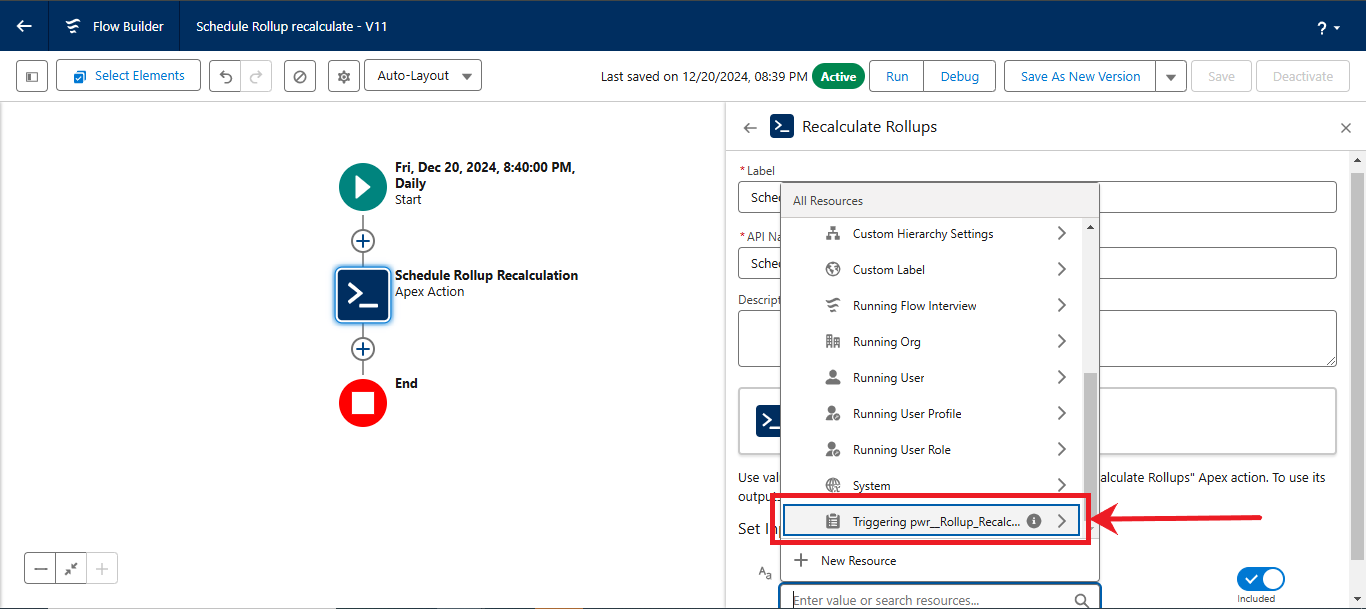Image resolution: width=1366 pixels, height=609 pixels.
Task: Select the Apex Action element icon
Action: [363, 295]
